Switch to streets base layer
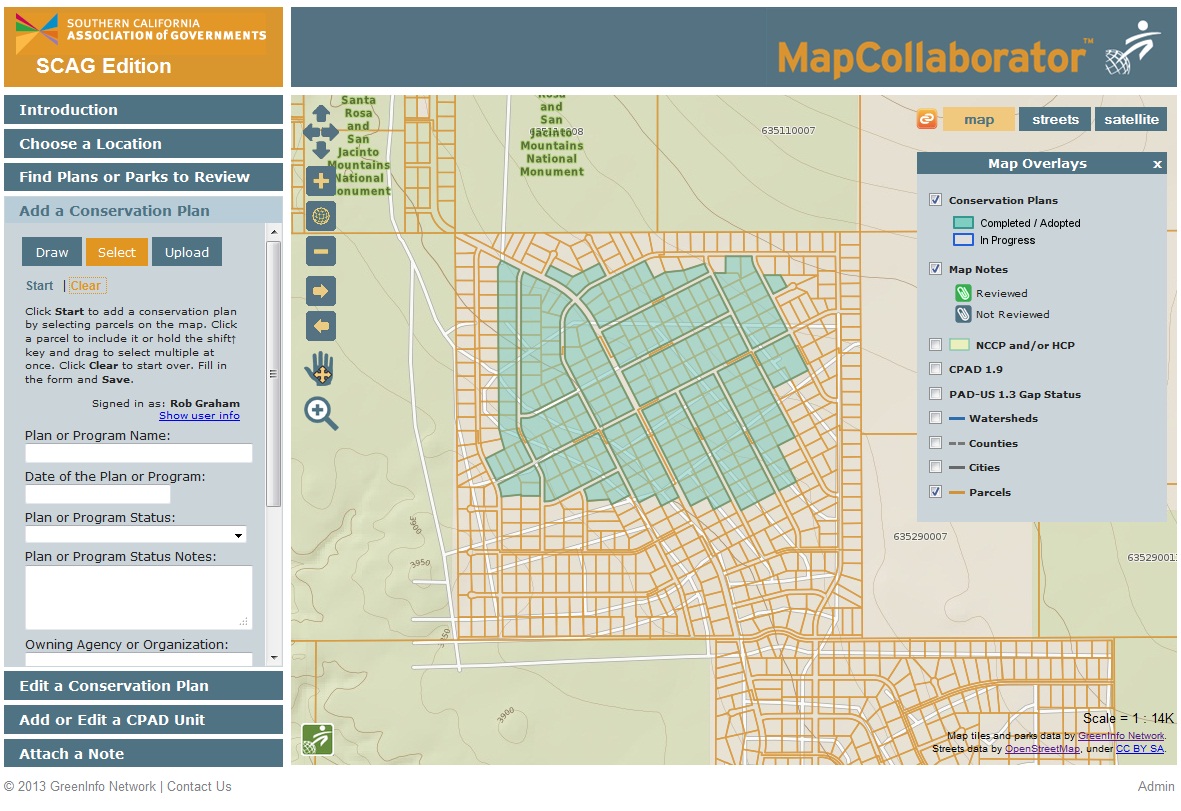Screen dimensions: 1181x811 point(1054,120)
